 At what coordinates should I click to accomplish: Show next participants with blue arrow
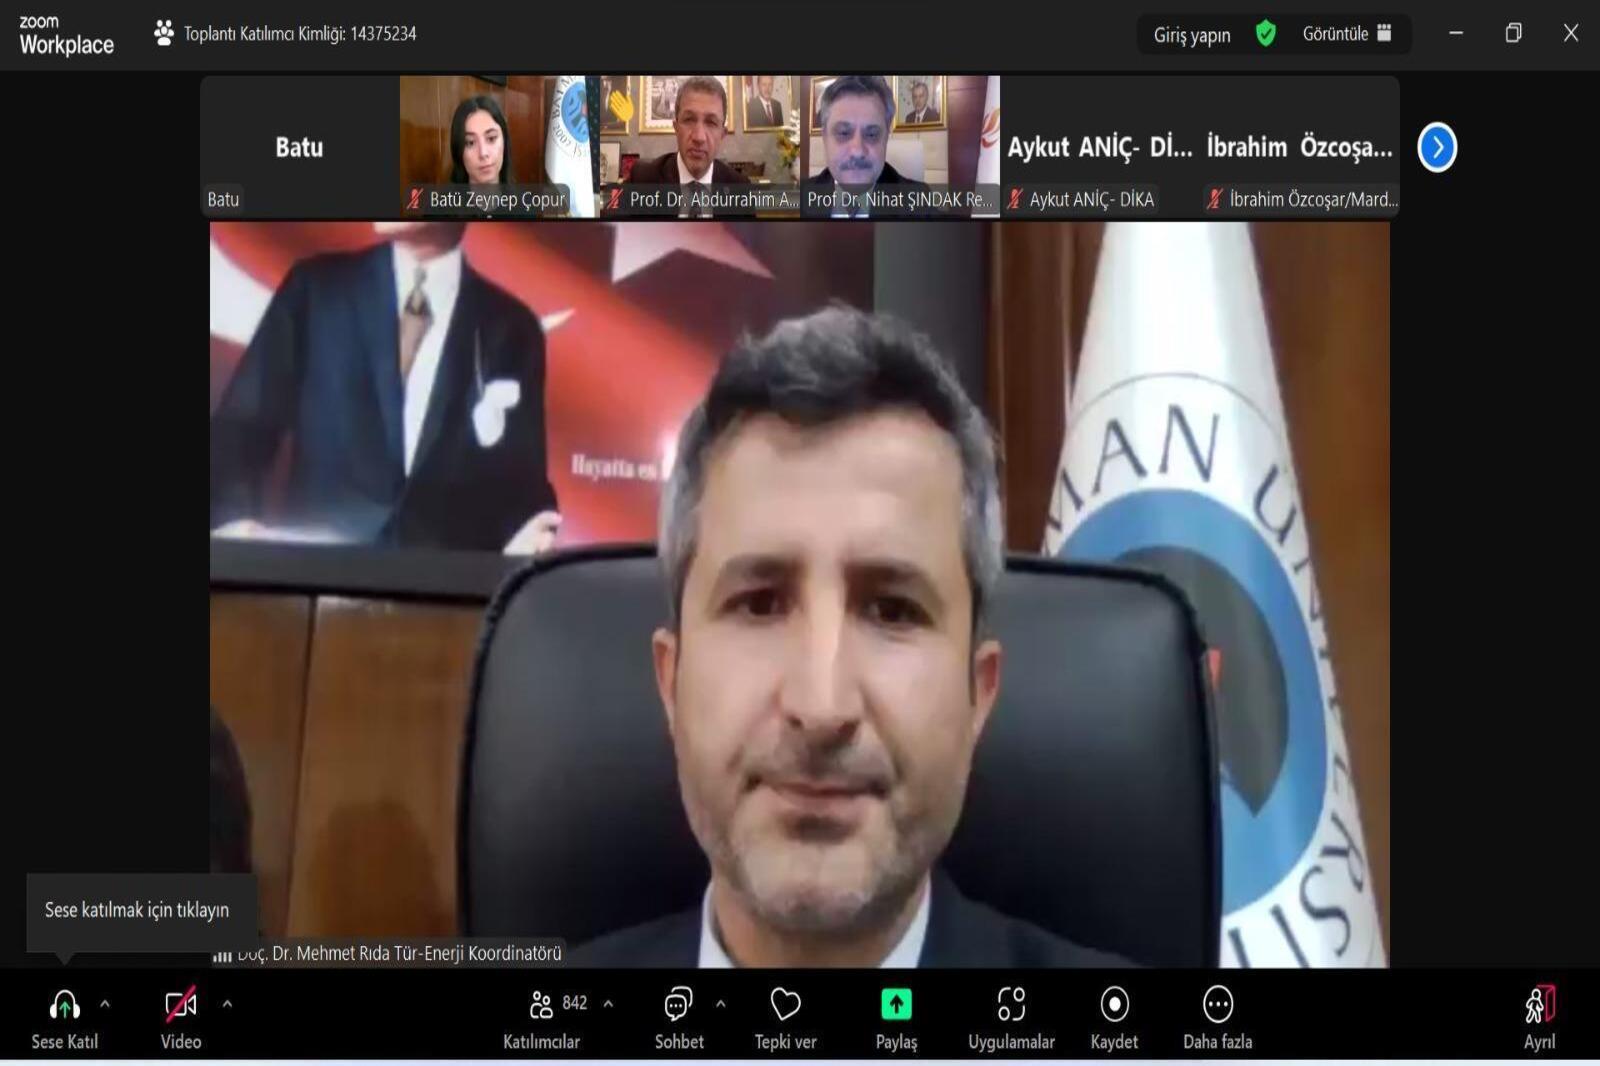coord(1437,148)
